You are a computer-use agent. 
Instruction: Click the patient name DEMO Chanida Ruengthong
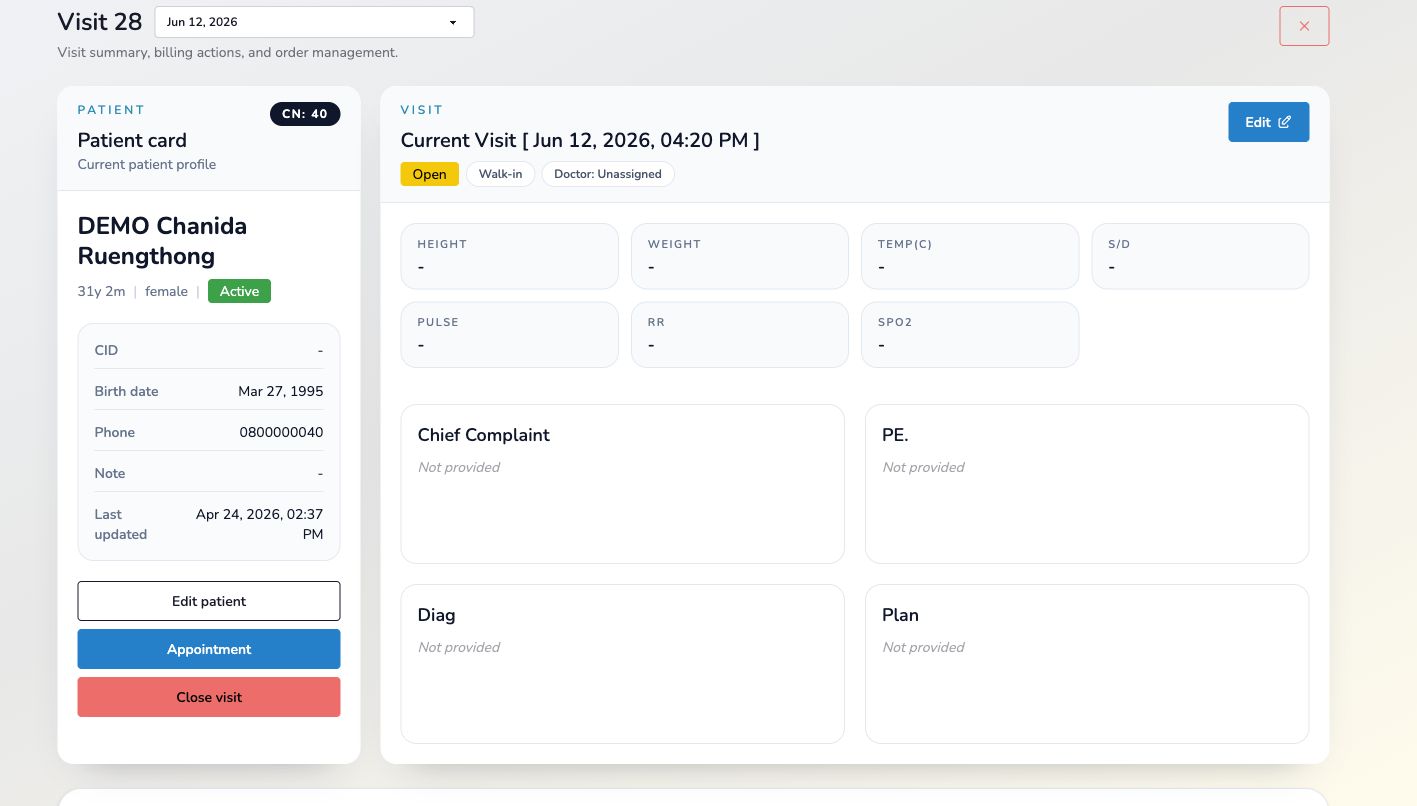click(x=162, y=241)
